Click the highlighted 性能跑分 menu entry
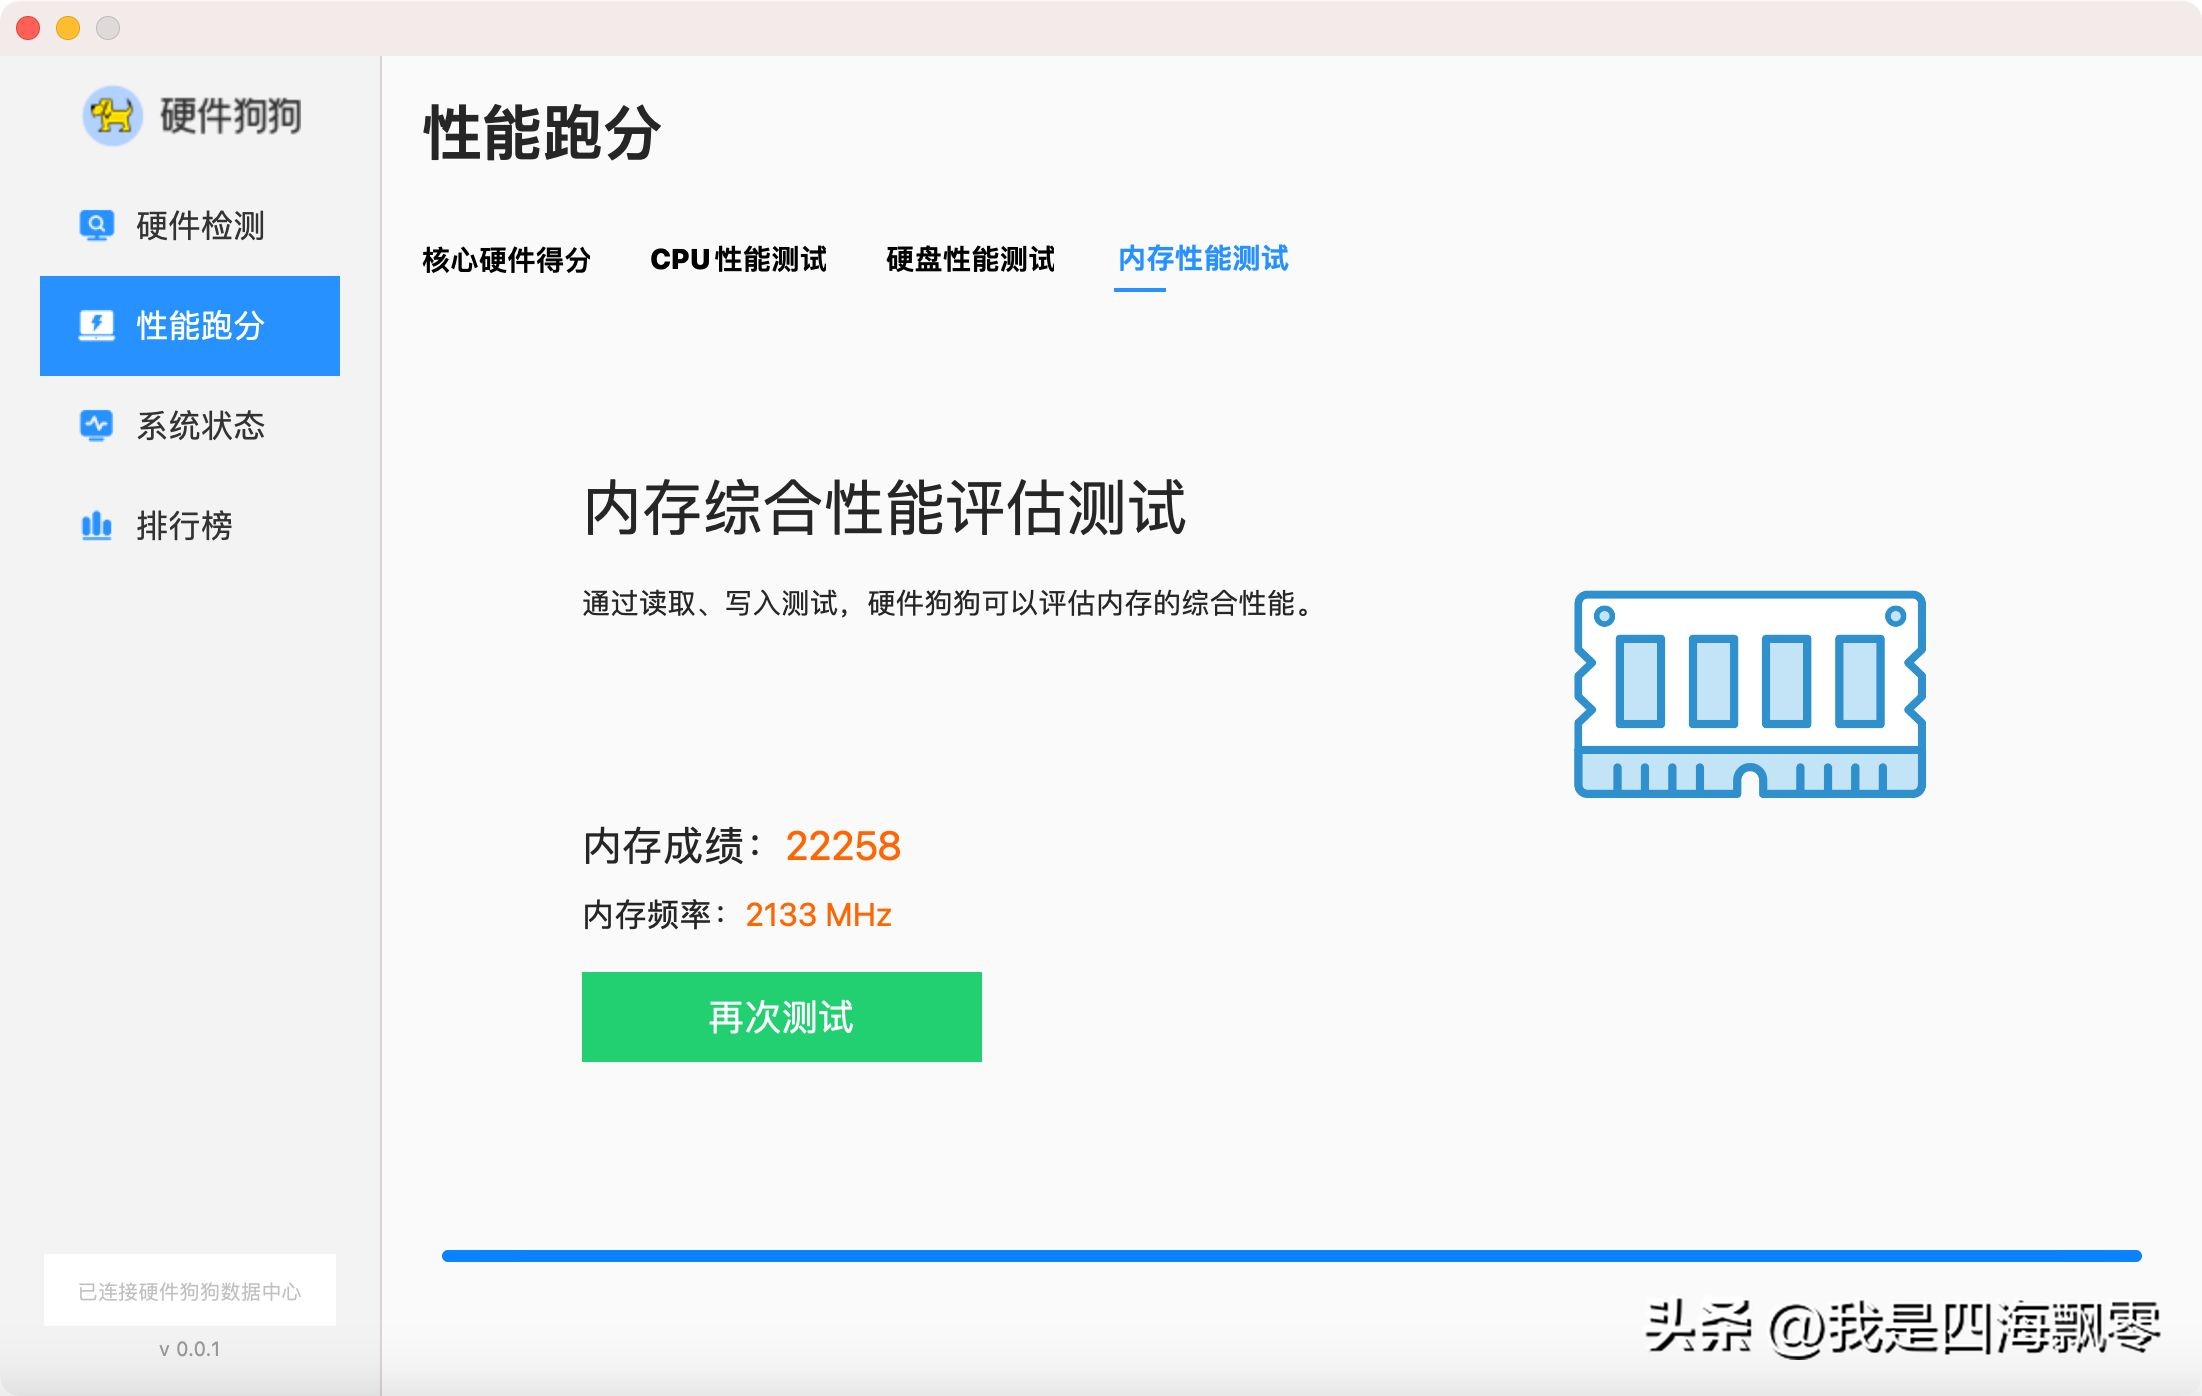The height and width of the screenshot is (1396, 2202). pos(190,325)
